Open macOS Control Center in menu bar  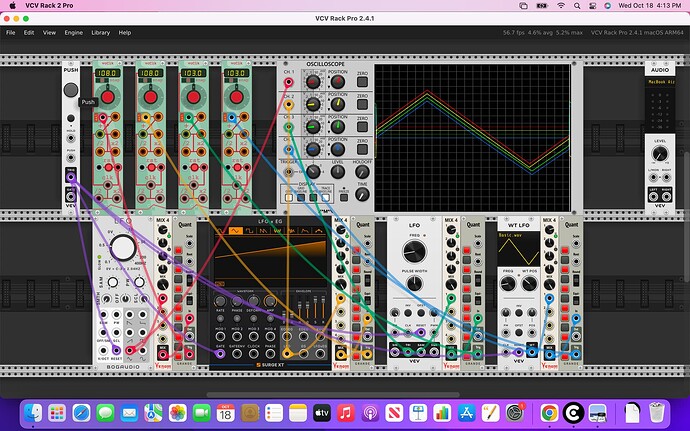click(592, 6)
